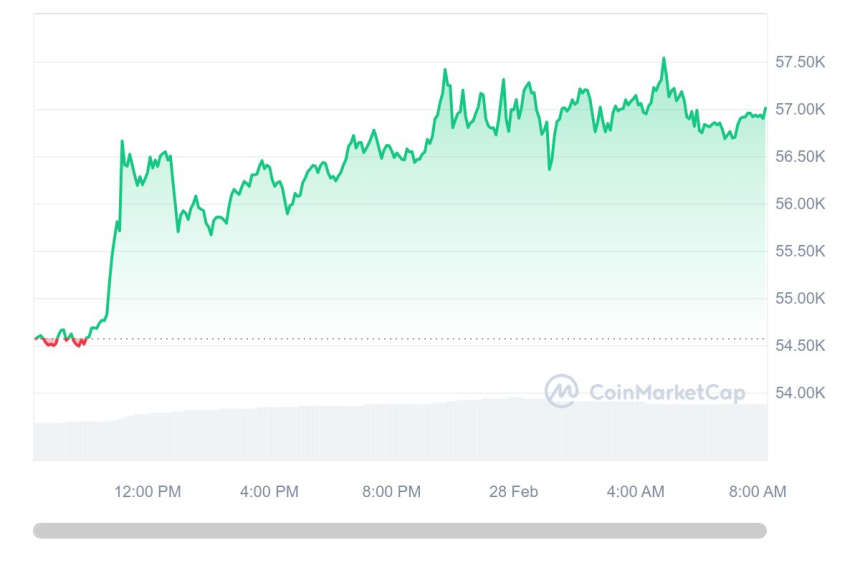This screenshot has width=860, height=573.
Task: Click the rightmost end of the green price line
Action: [765, 109]
